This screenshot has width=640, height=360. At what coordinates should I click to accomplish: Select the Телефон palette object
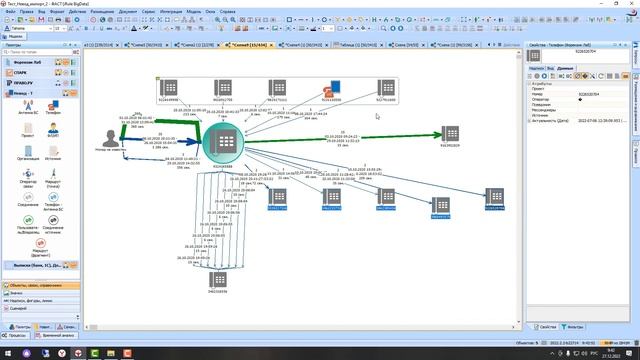click(53, 107)
